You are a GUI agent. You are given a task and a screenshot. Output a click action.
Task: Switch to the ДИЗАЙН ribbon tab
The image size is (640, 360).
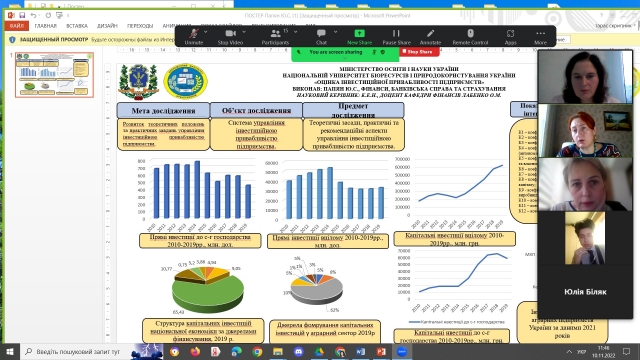coord(107,26)
